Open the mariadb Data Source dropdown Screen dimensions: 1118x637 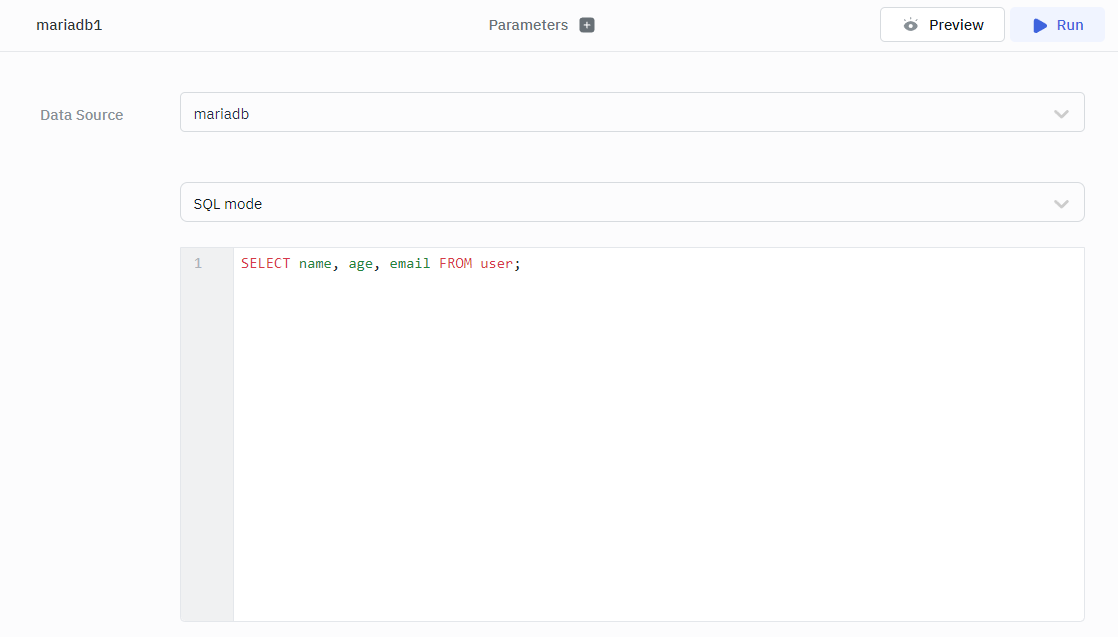click(x=631, y=113)
